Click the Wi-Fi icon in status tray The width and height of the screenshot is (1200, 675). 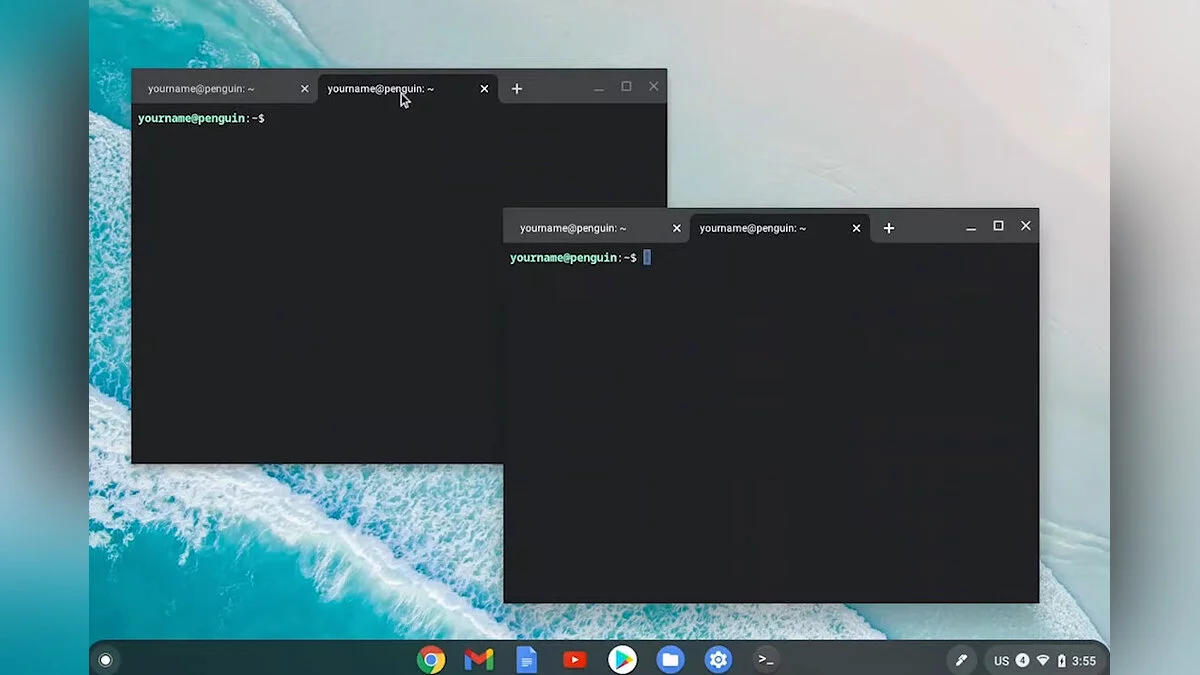[x=1043, y=660]
